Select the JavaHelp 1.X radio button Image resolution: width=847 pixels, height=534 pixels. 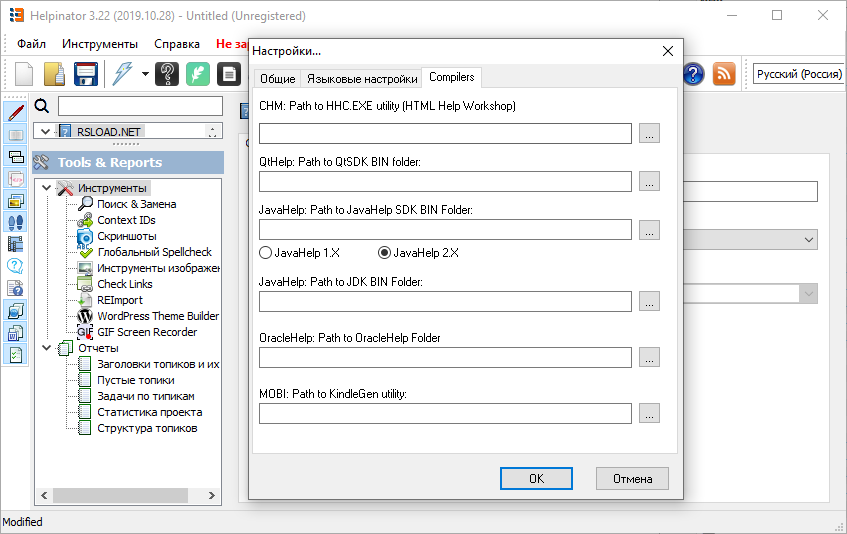[266, 253]
